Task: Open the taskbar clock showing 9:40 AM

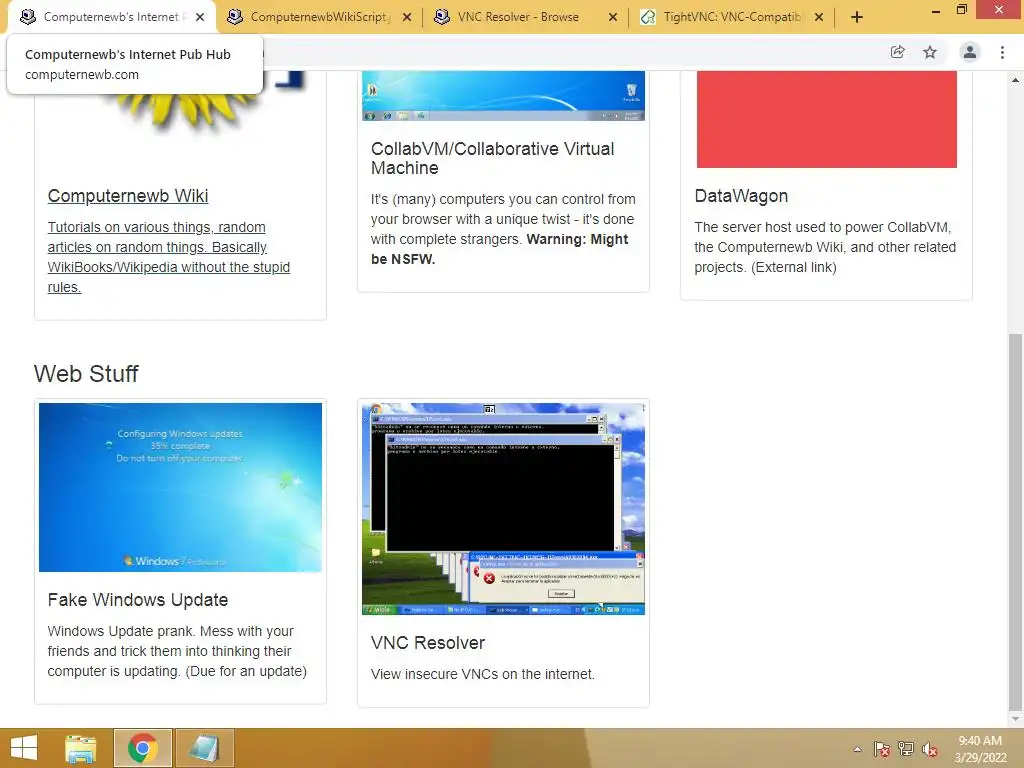Action: (x=980, y=749)
